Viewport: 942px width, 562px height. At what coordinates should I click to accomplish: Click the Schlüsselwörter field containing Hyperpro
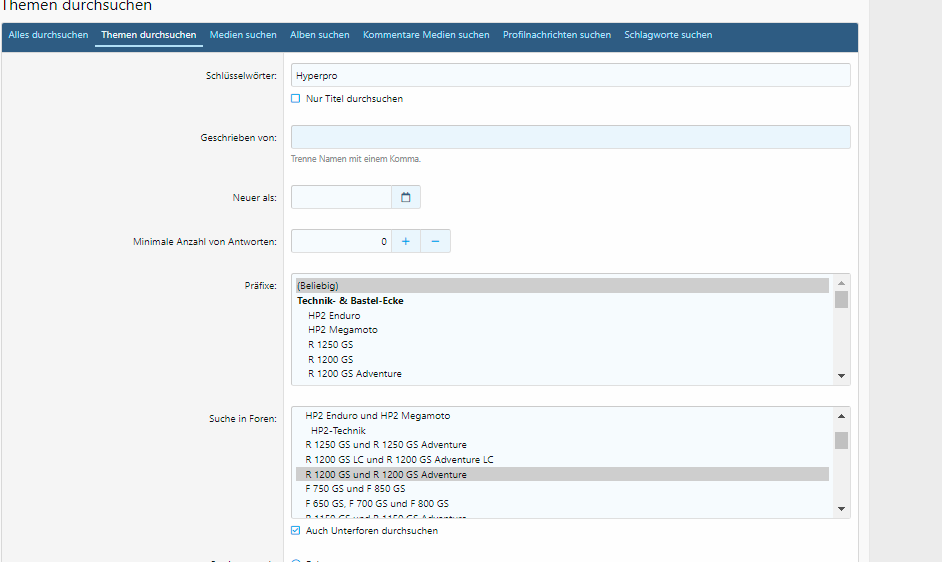click(571, 75)
